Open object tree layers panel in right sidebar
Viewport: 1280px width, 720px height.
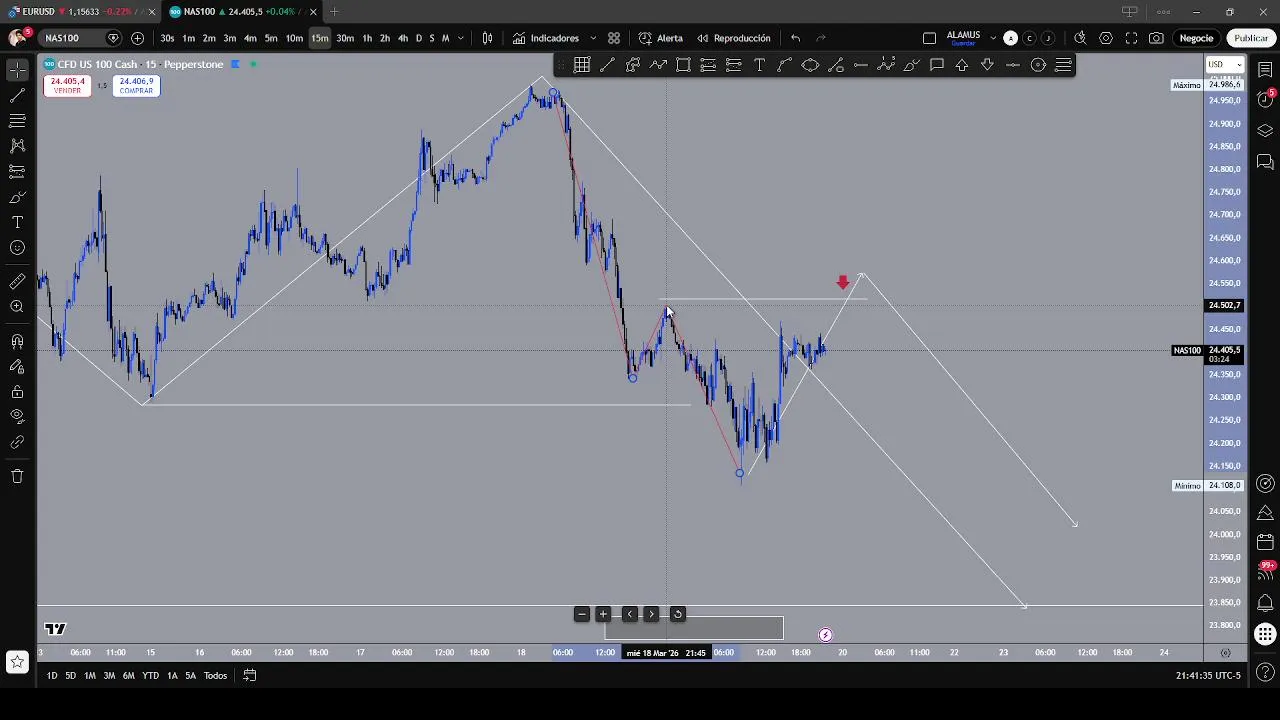coord(1265,130)
